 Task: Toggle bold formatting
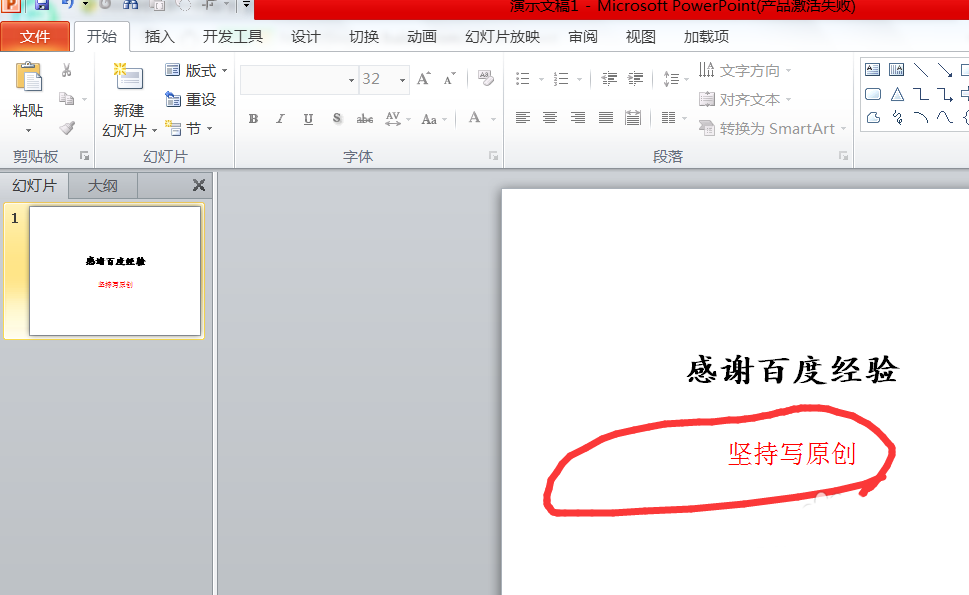click(253, 118)
